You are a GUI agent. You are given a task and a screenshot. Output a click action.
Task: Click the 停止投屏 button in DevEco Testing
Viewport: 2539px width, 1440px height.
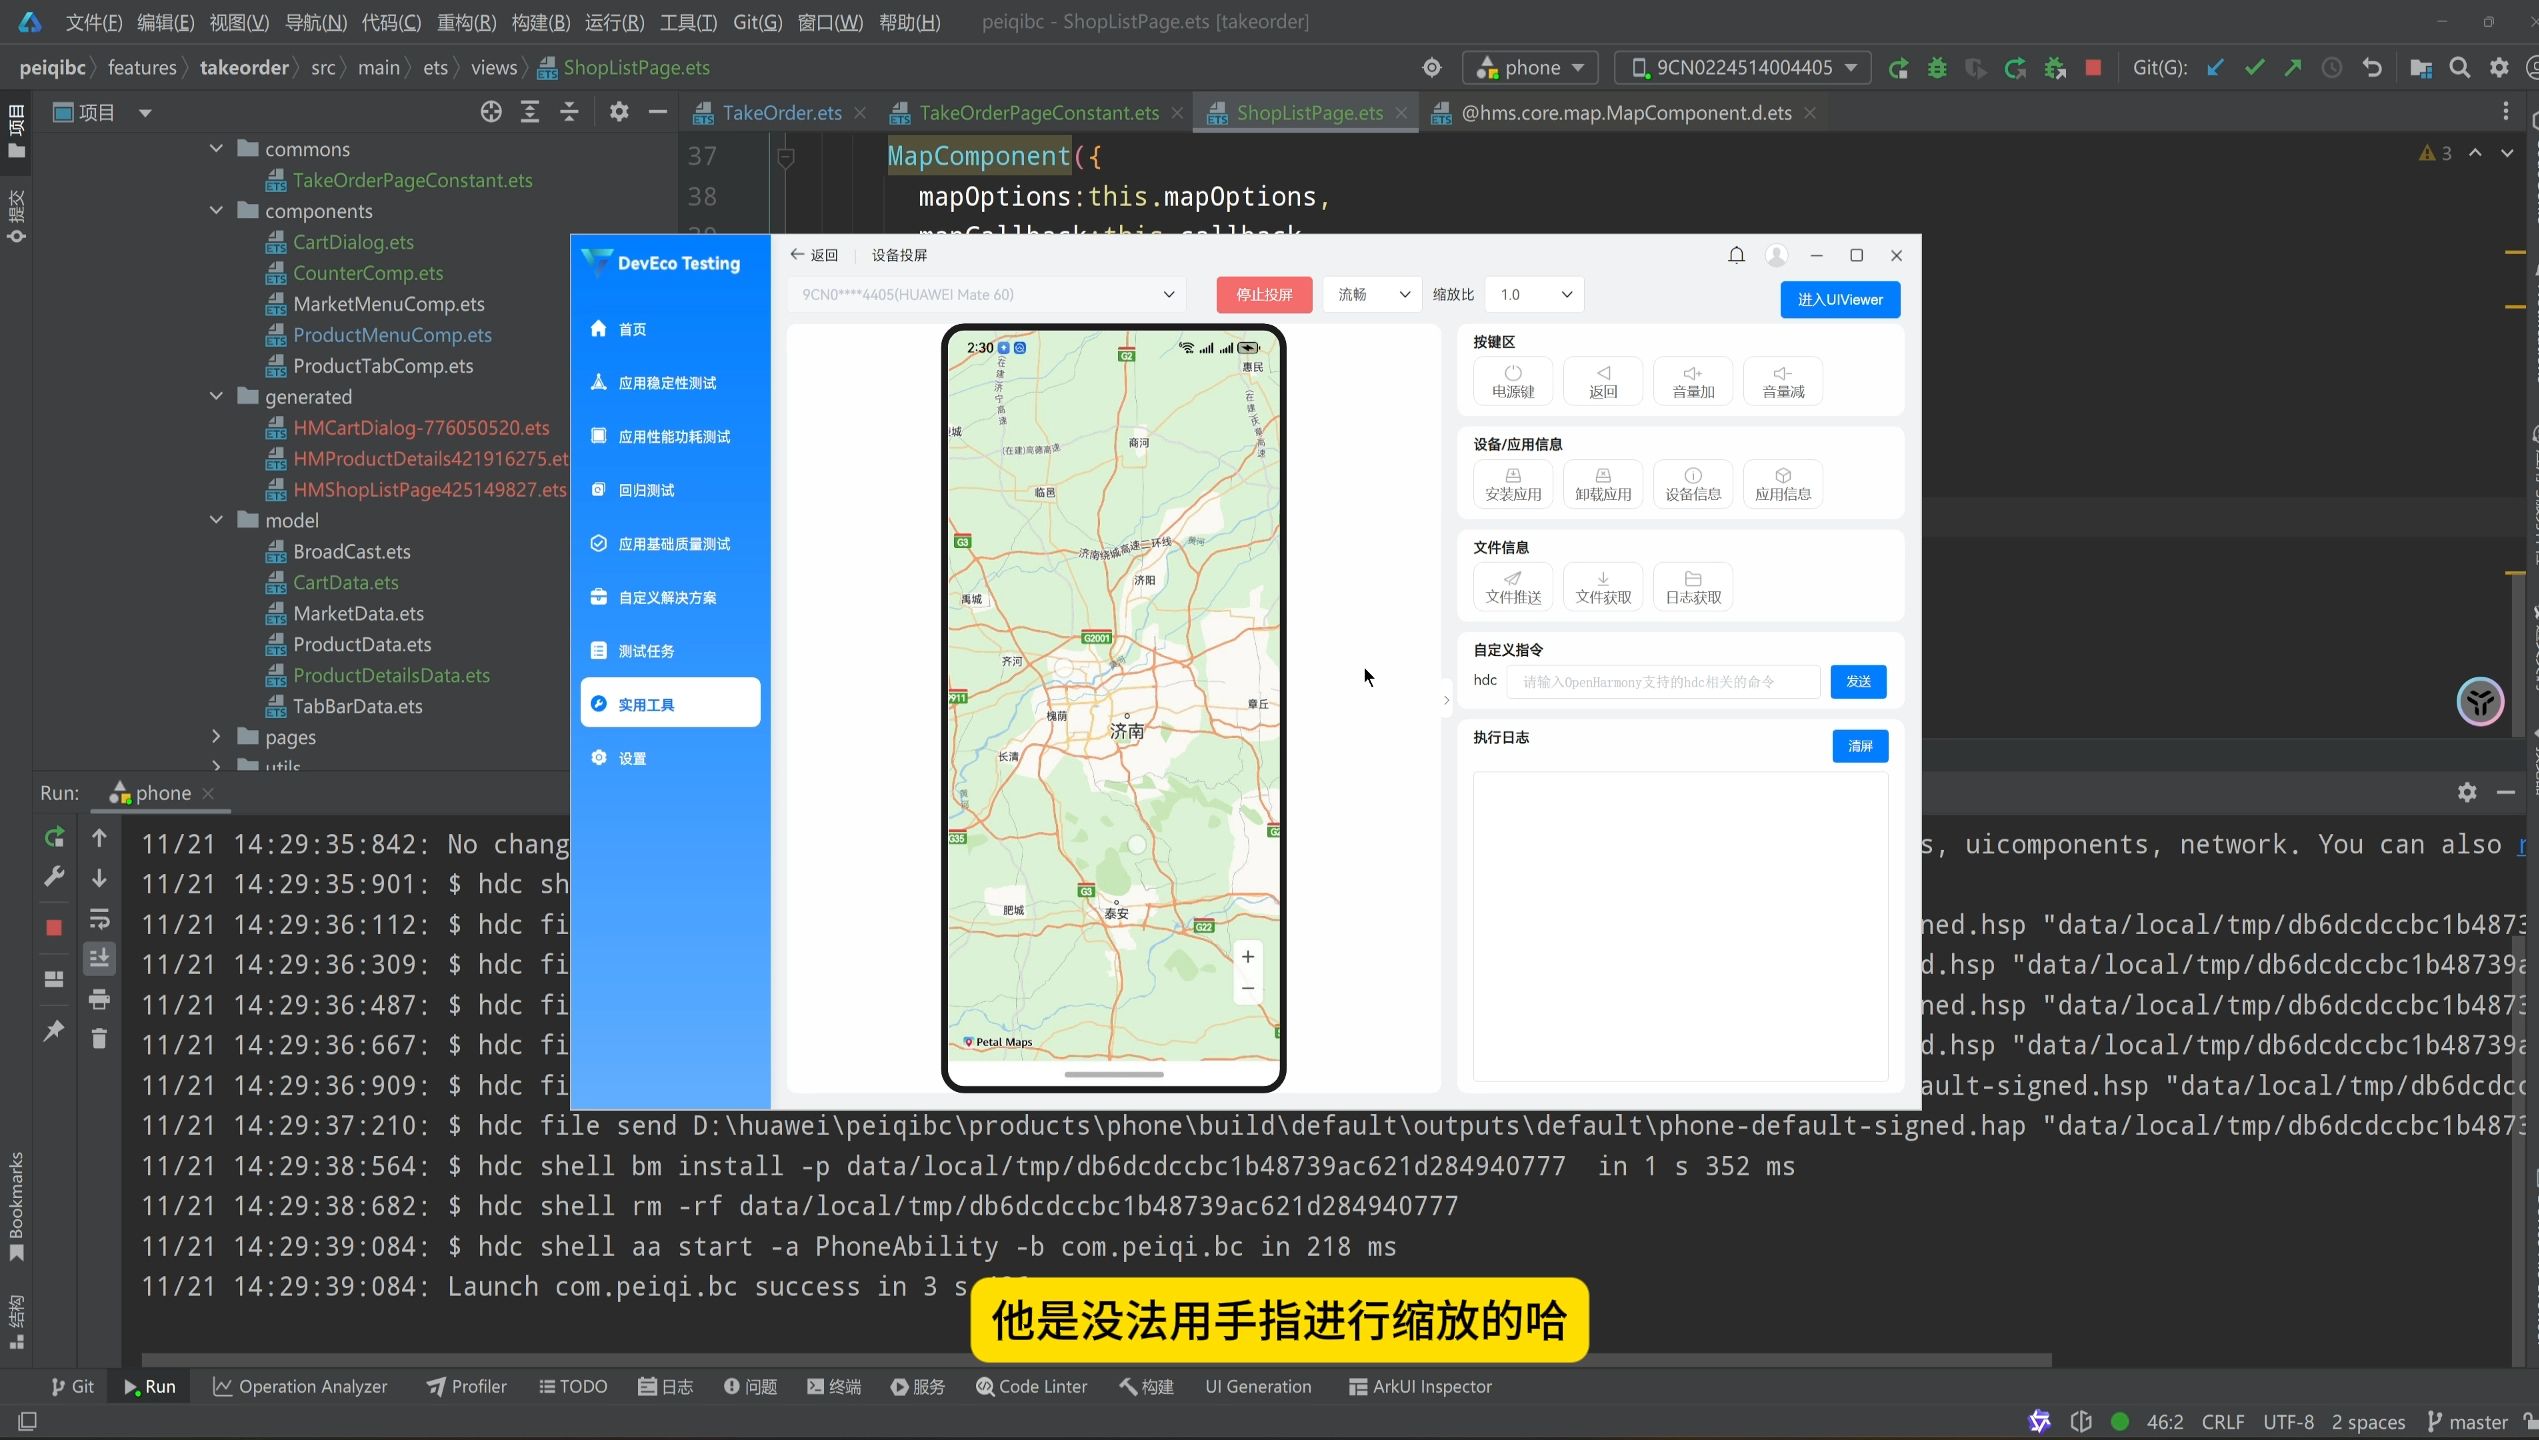click(1264, 294)
